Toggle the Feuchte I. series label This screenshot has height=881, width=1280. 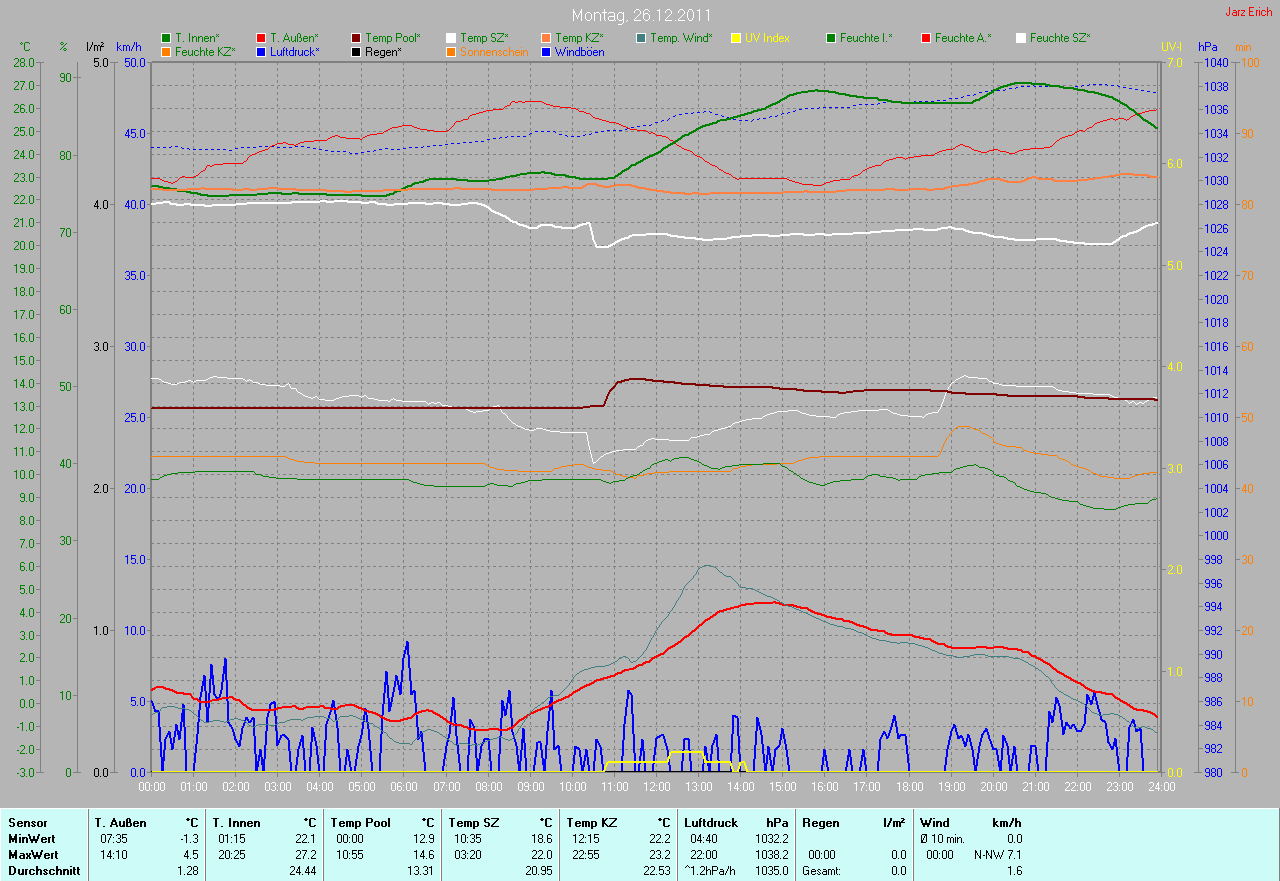click(866, 38)
